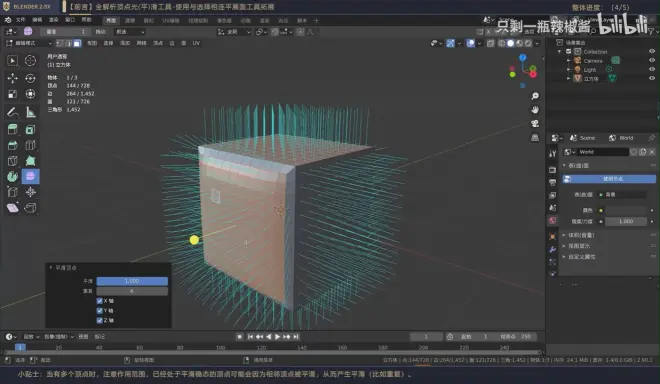Hide the Camera in the outliner
Screen dimensions: 660x384
pos(652,60)
